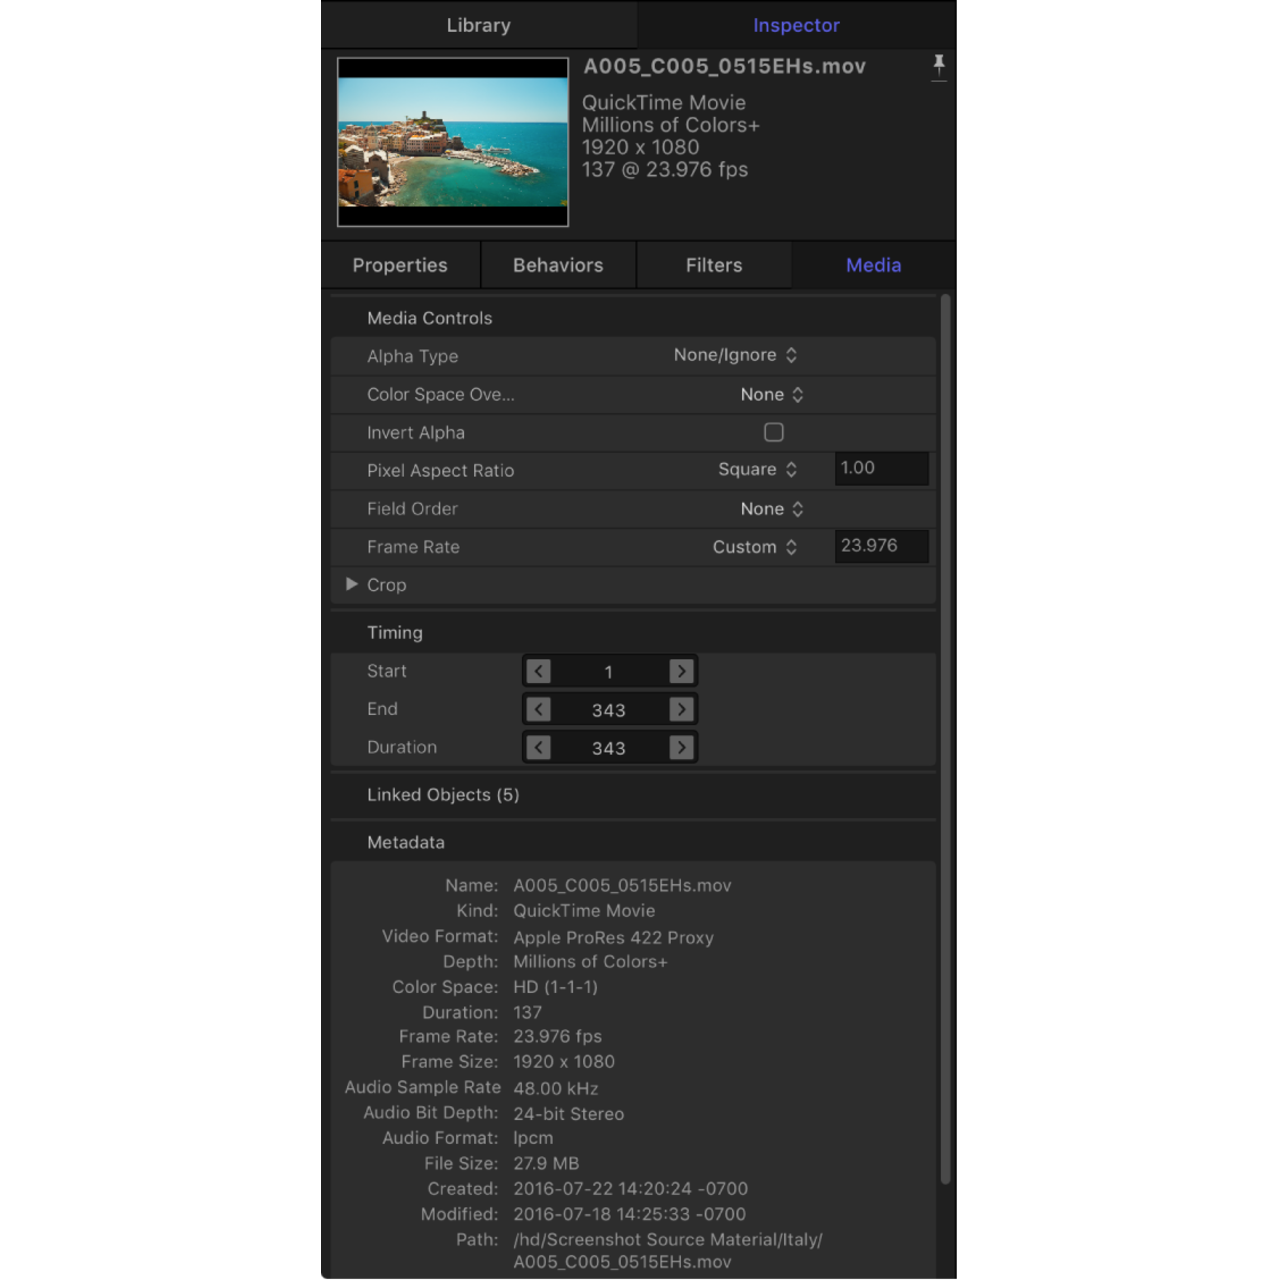Increment the Start value with right arrow
Image resolution: width=1280 pixels, height=1280 pixels.
[681, 671]
